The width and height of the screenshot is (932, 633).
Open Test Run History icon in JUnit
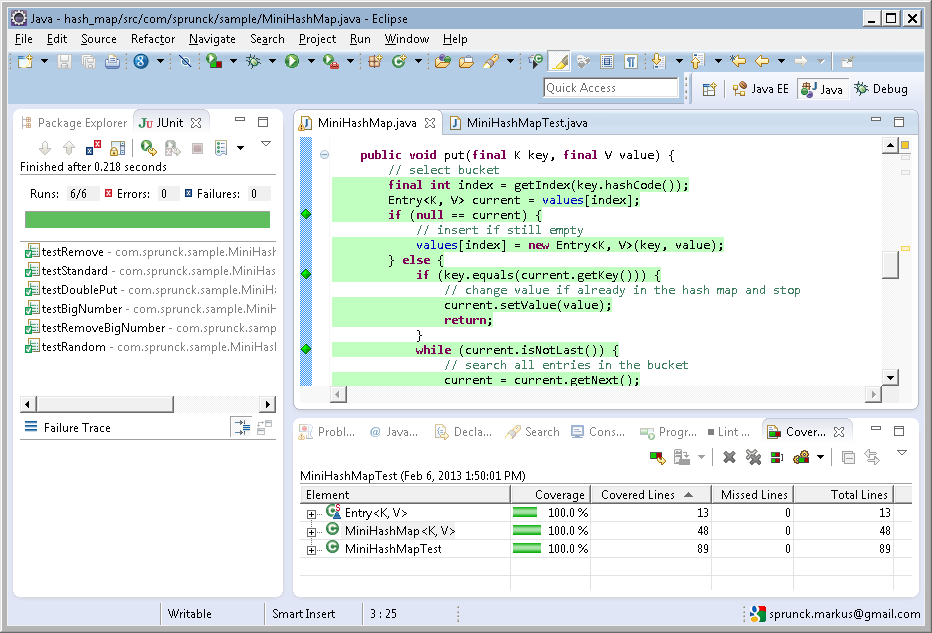pyautogui.click(x=221, y=147)
